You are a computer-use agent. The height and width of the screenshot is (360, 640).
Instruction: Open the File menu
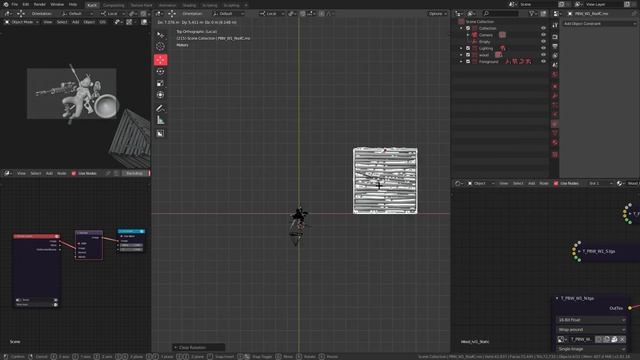pos(14,4)
